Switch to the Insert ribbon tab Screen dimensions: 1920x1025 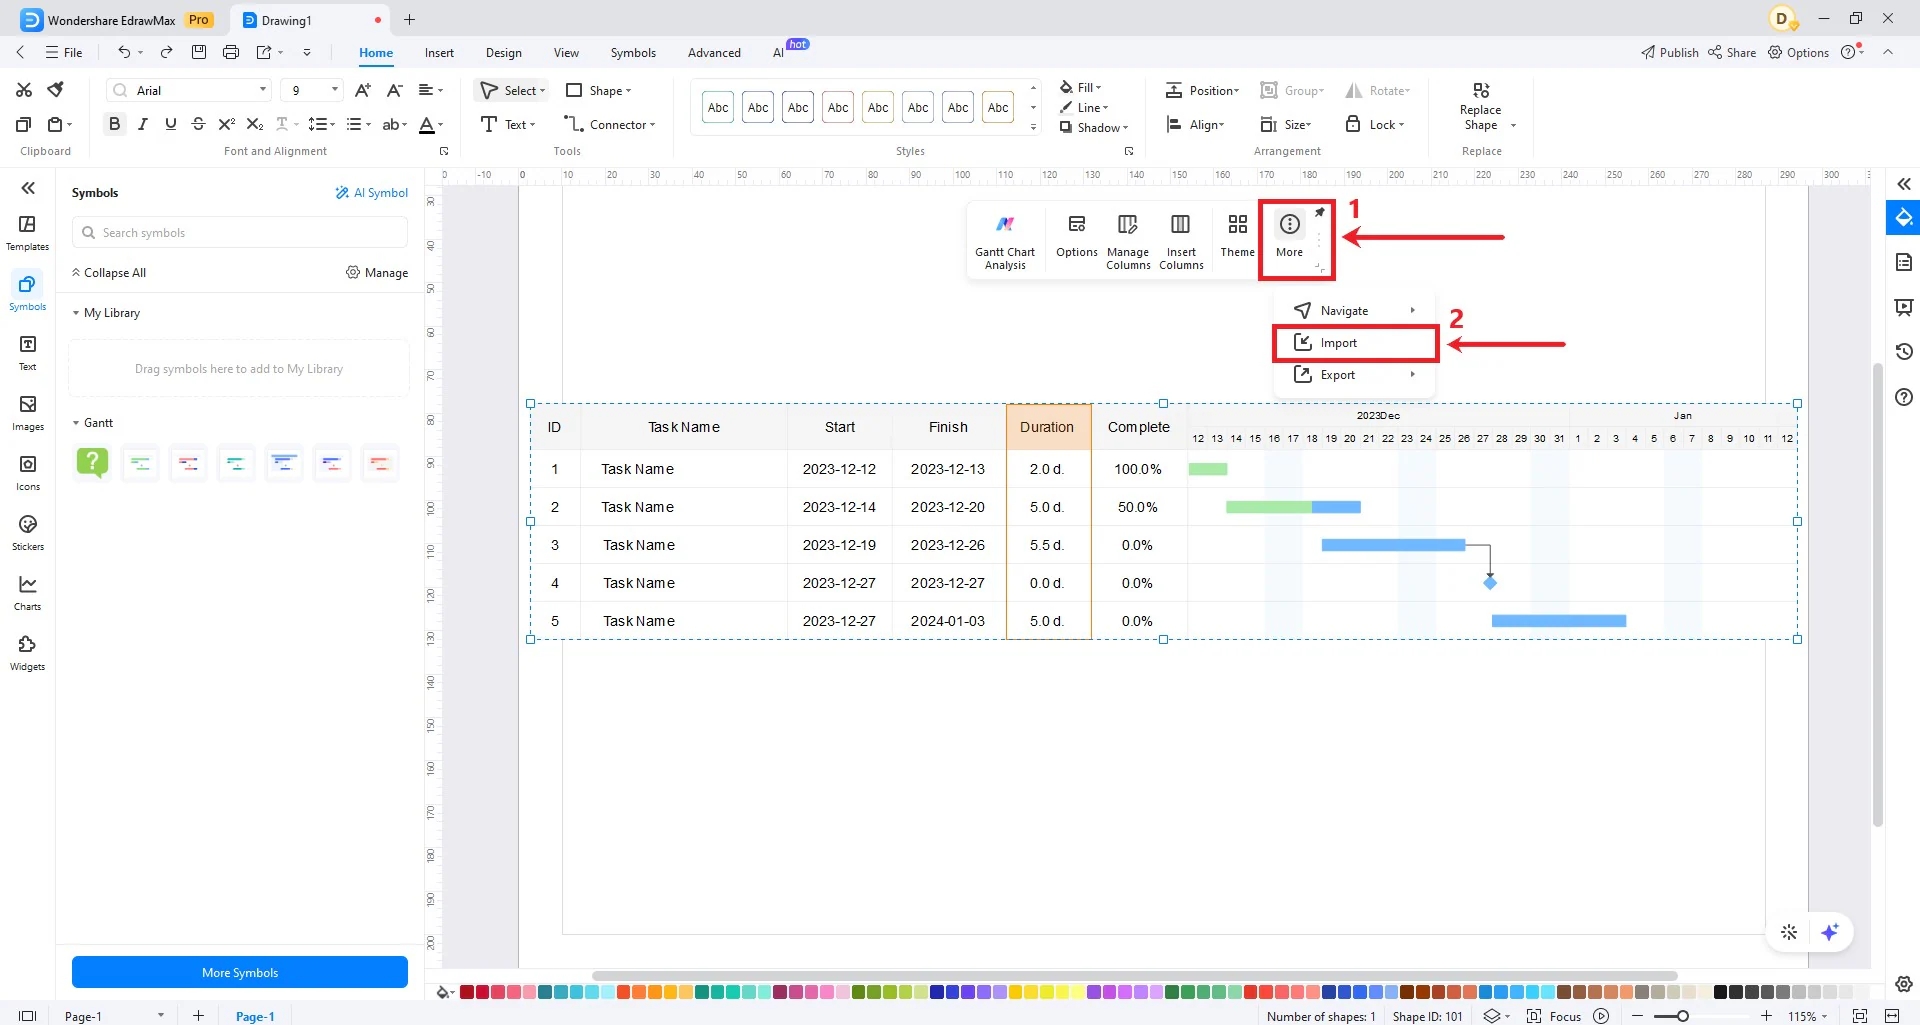tap(439, 52)
